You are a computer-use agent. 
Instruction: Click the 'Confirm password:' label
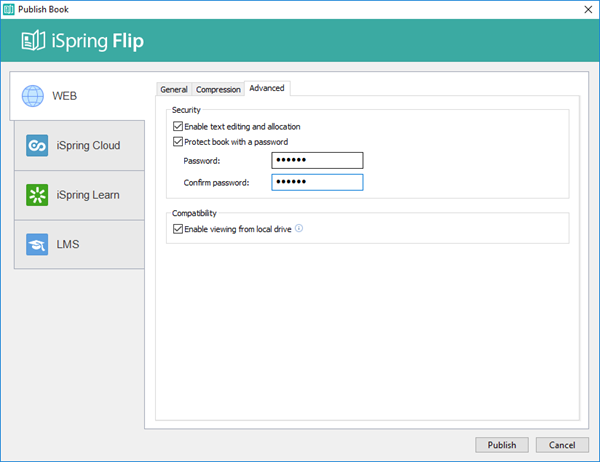(216, 183)
